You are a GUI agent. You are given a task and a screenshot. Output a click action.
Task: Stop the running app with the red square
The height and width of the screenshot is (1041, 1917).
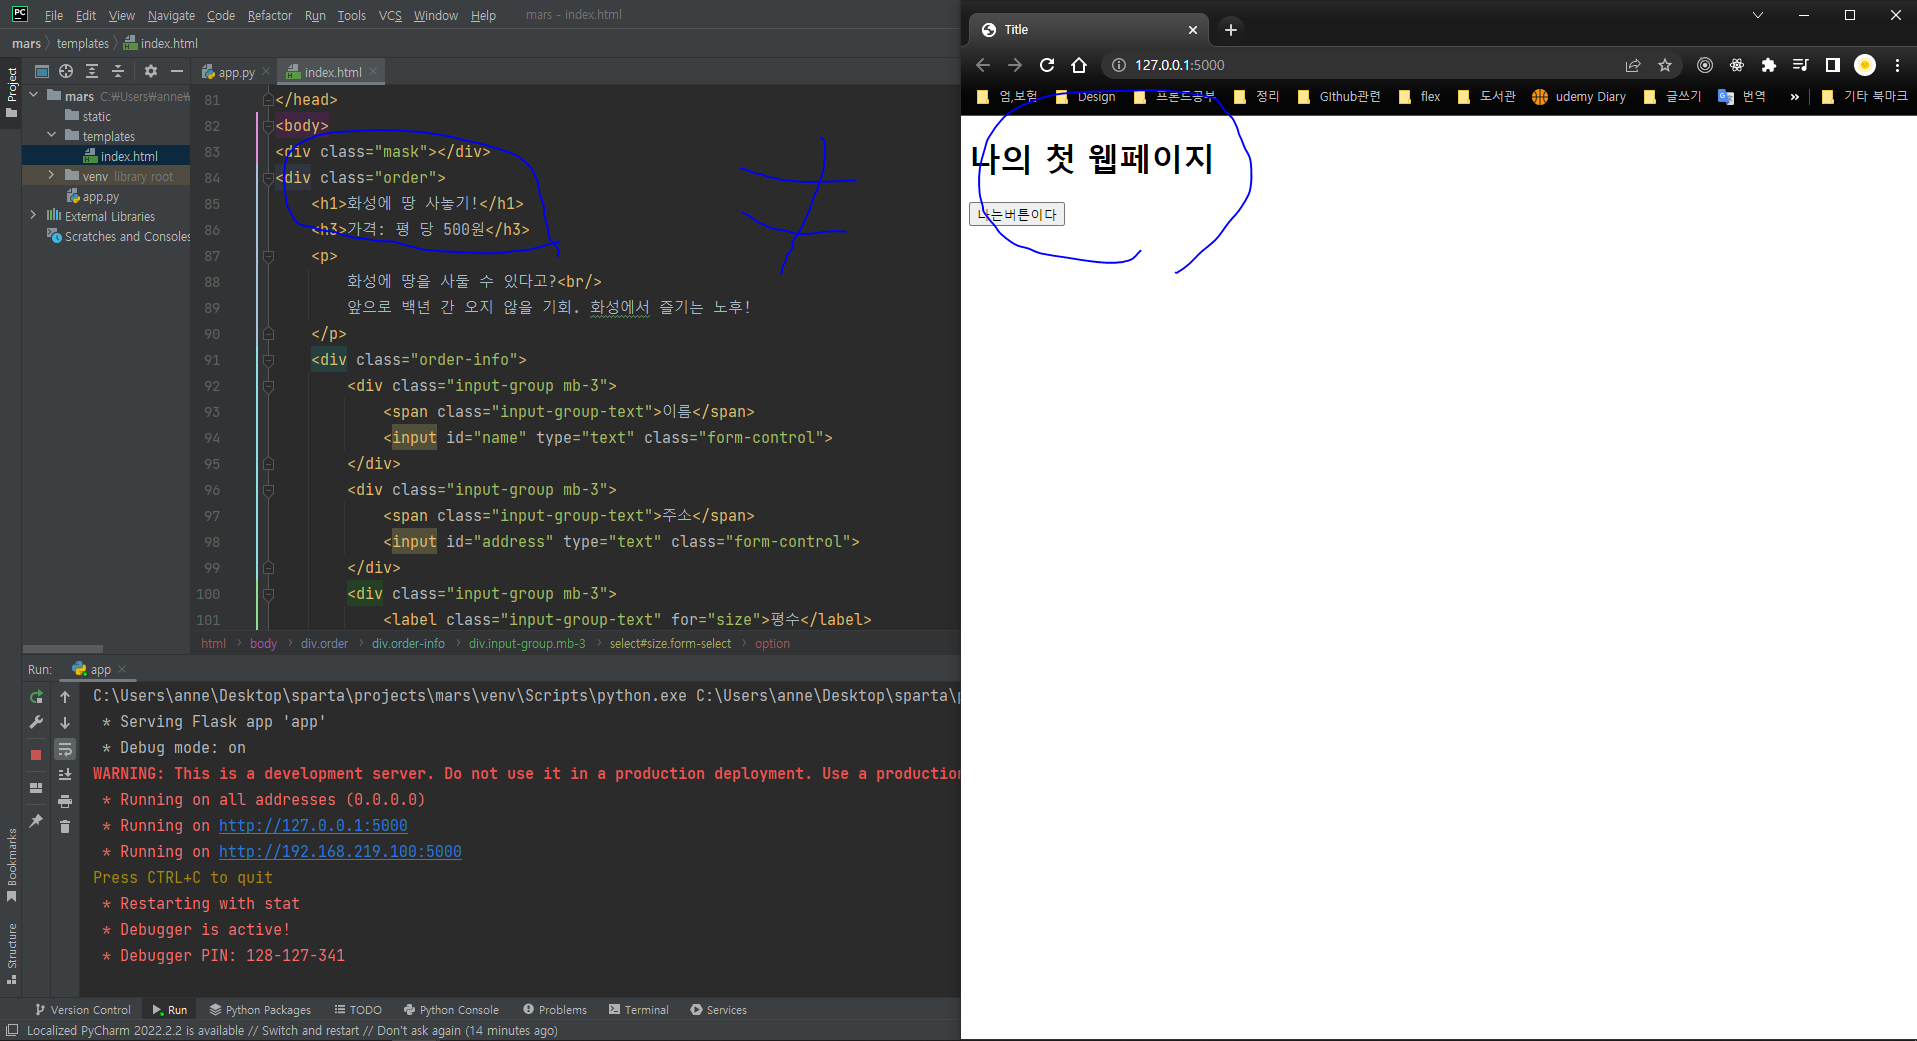point(36,755)
